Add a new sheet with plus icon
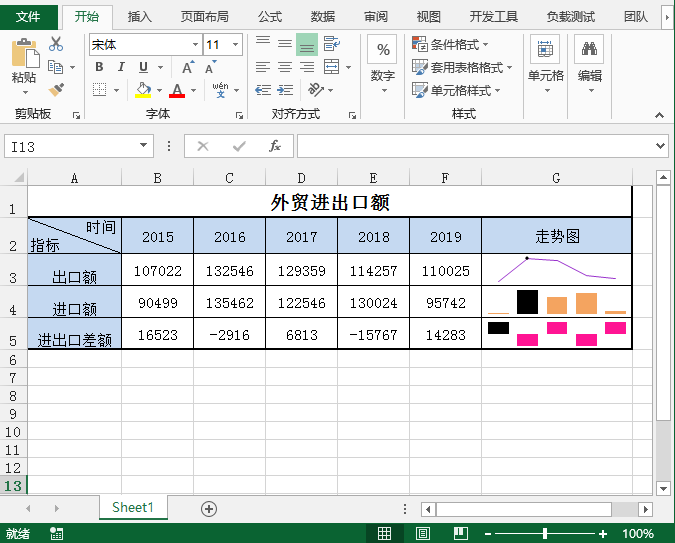Image resolution: width=675 pixels, height=543 pixels. pyautogui.click(x=209, y=508)
